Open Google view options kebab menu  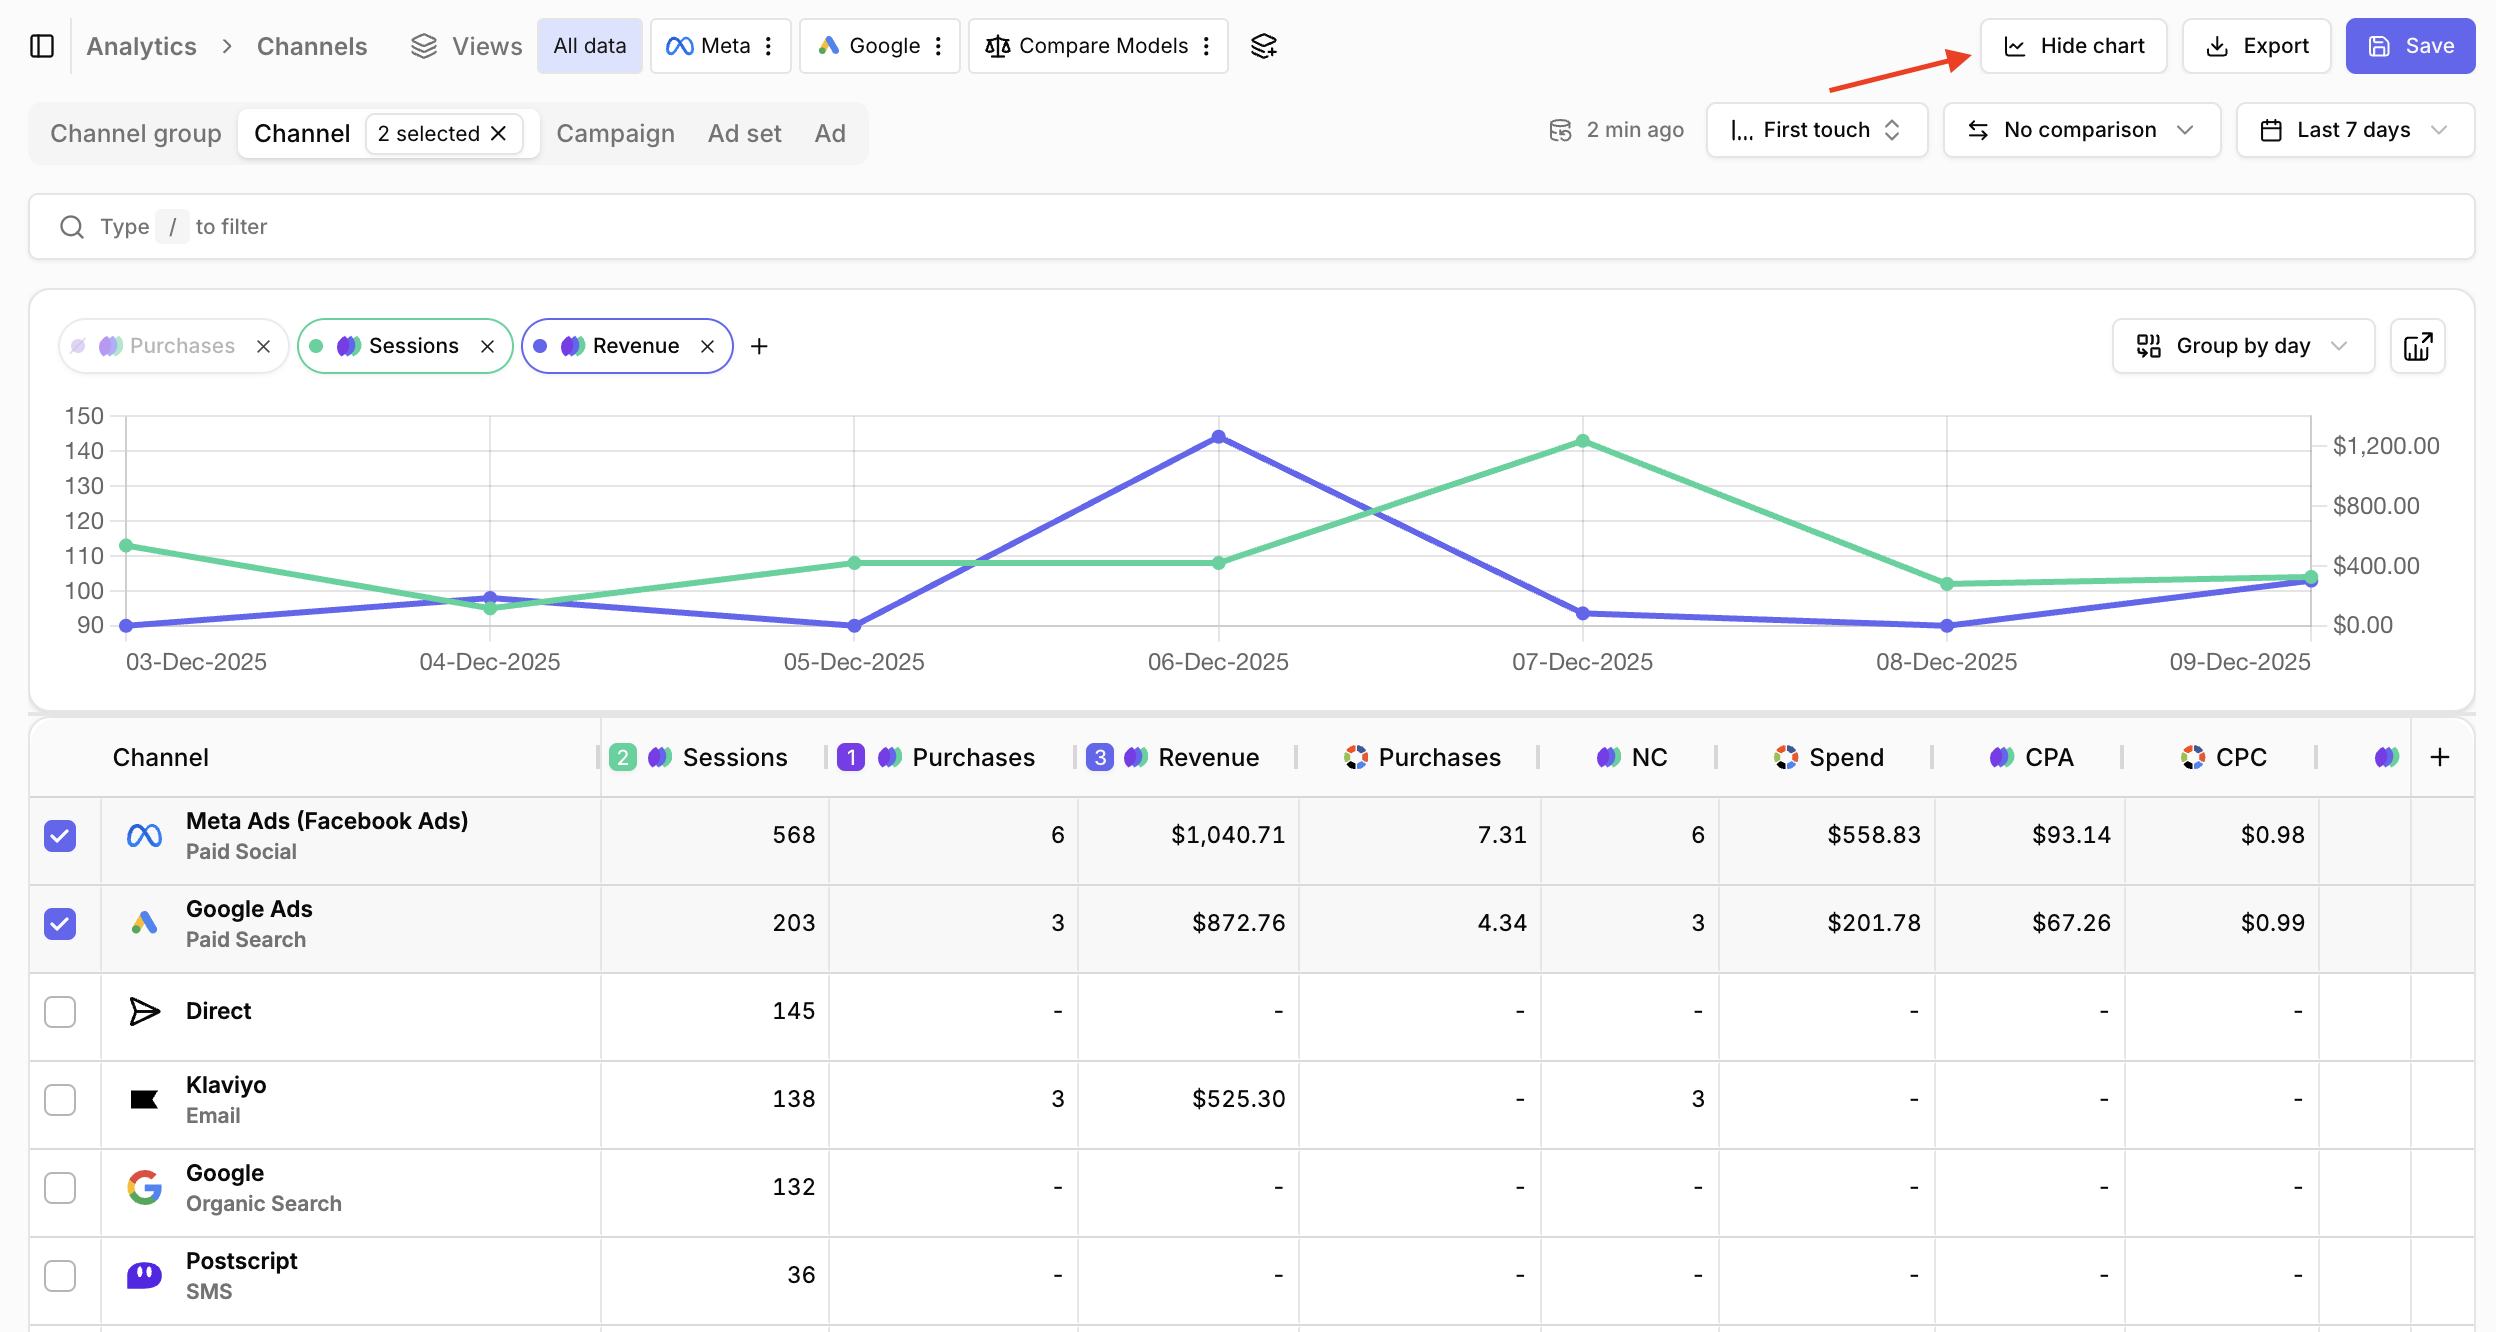938,46
